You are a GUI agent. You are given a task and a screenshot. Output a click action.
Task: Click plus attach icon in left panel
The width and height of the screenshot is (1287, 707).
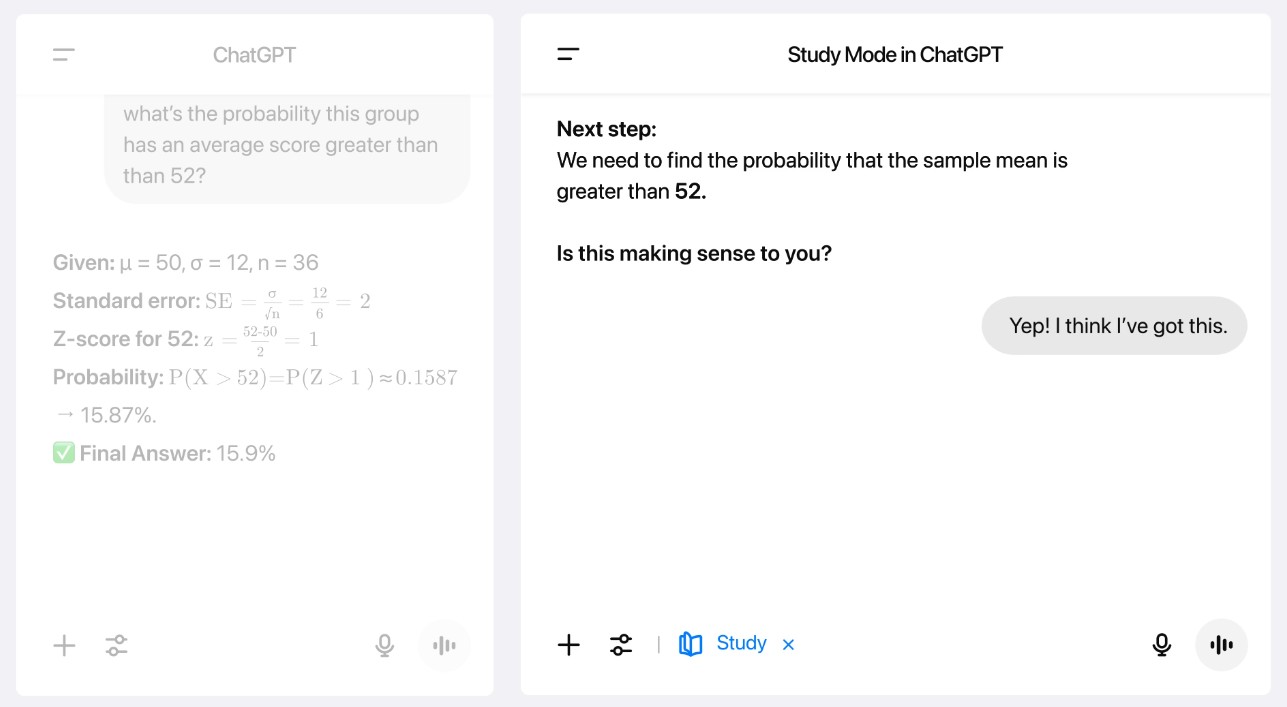point(64,645)
